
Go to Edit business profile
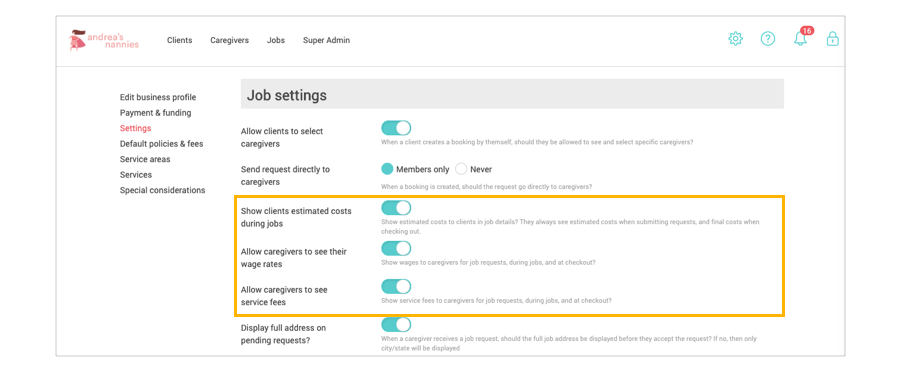(158, 97)
